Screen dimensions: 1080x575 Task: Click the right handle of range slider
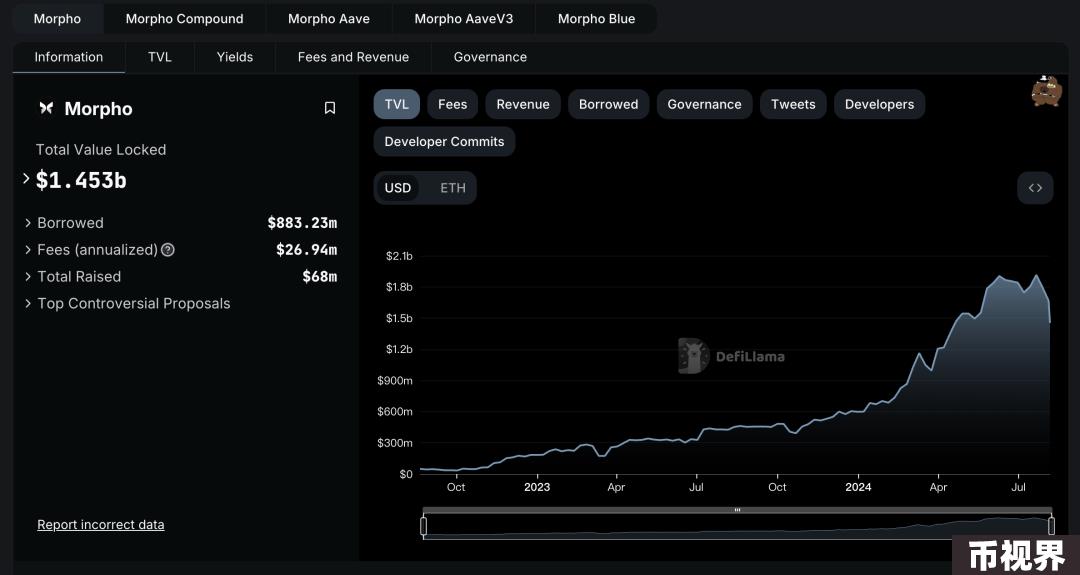coord(1051,526)
